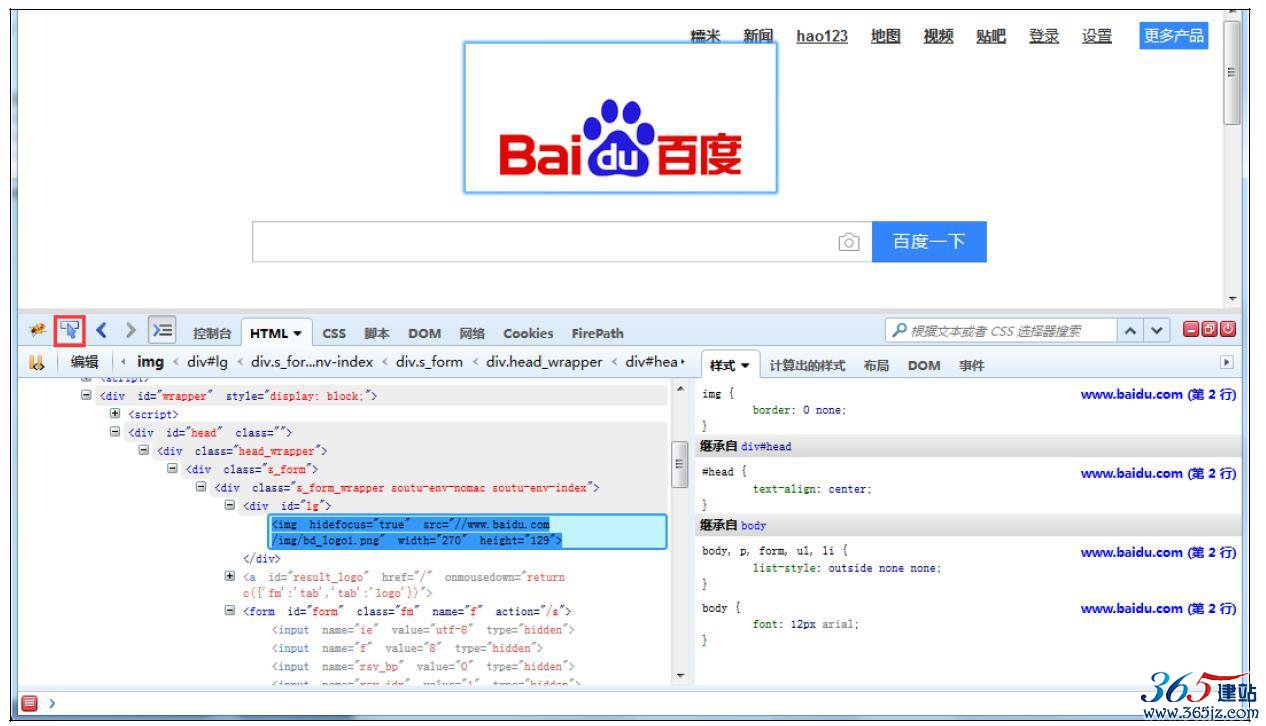Viewport: 1266px width, 726px height.
Task: Deactivate Firebug with the red power icon
Action: 1226,330
